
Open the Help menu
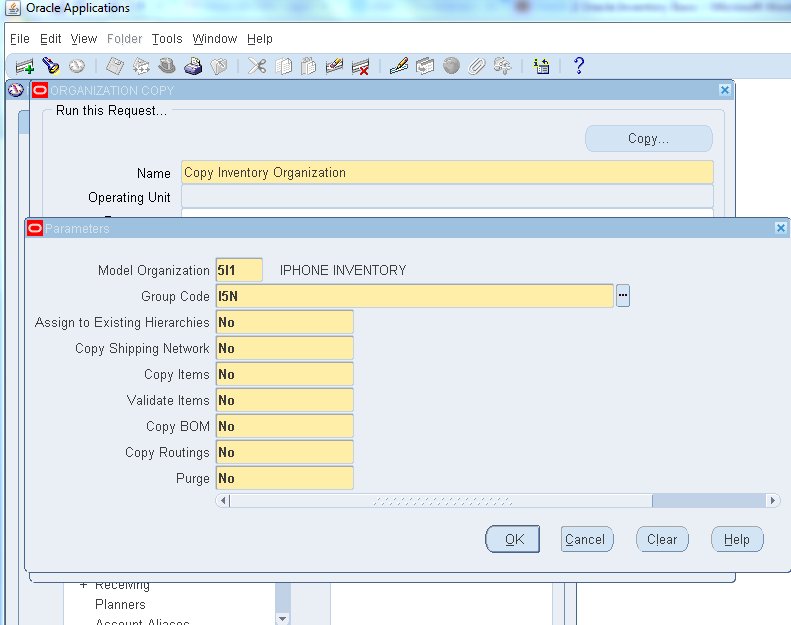[260, 39]
